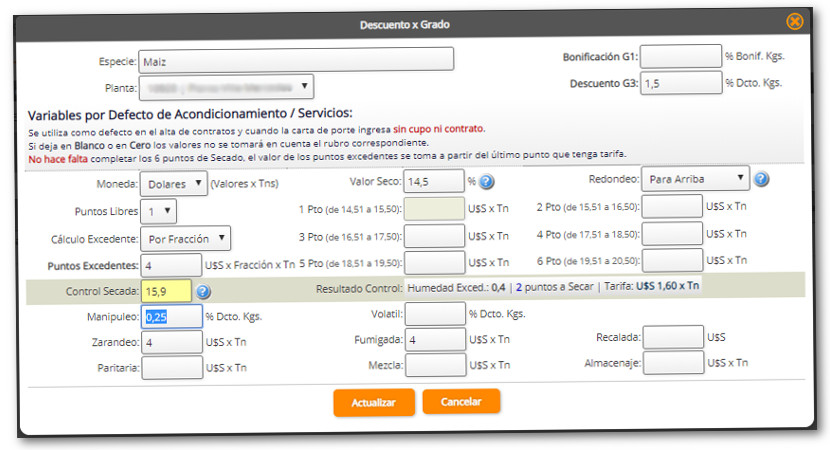Click the Zarandeo input field
Image resolution: width=830 pixels, height=450 pixels.
click(x=172, y=342)
